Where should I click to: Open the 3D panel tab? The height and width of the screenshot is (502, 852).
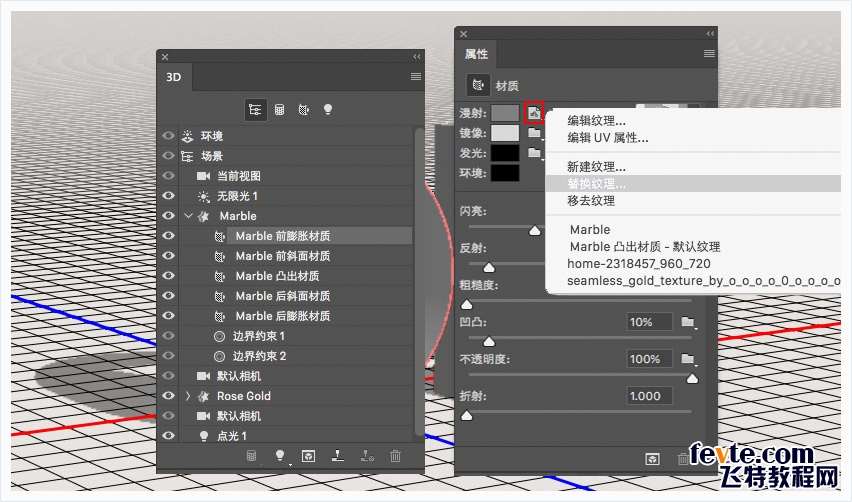tap(174, 77)
